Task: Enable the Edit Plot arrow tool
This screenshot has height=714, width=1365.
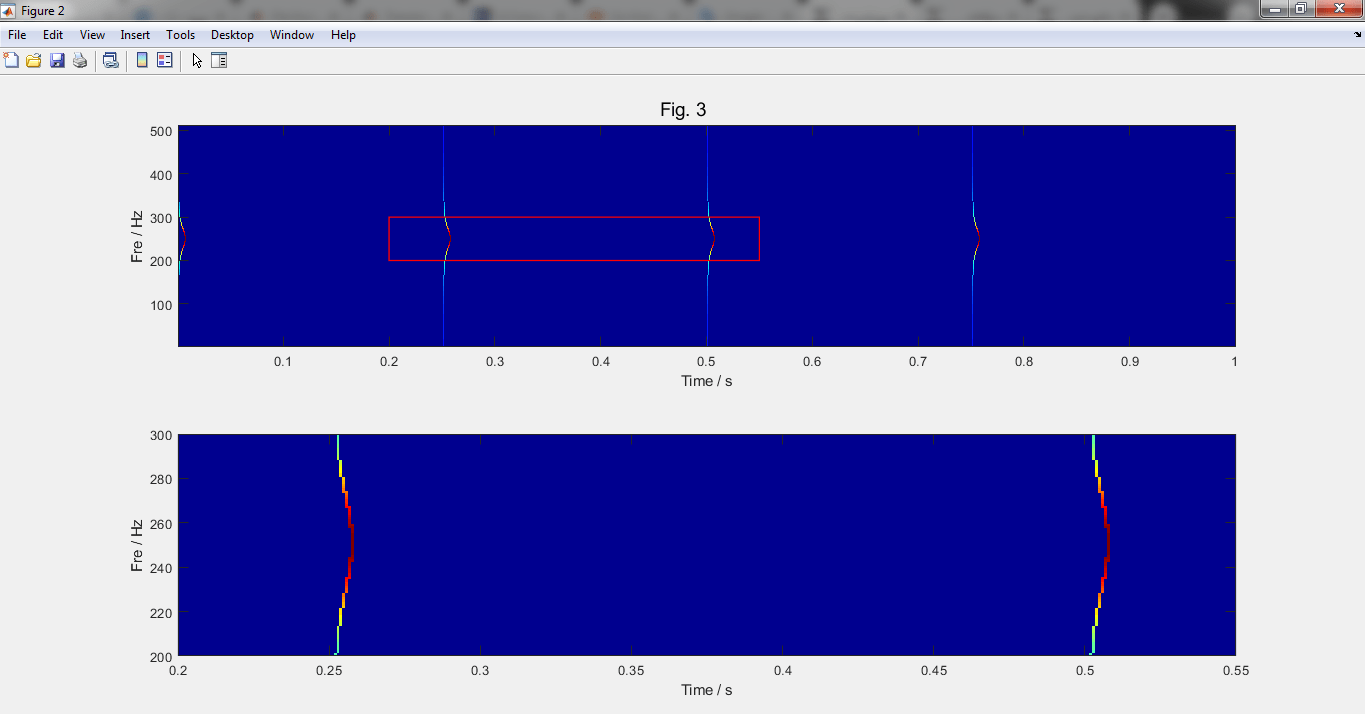Action: pos(197,60)
